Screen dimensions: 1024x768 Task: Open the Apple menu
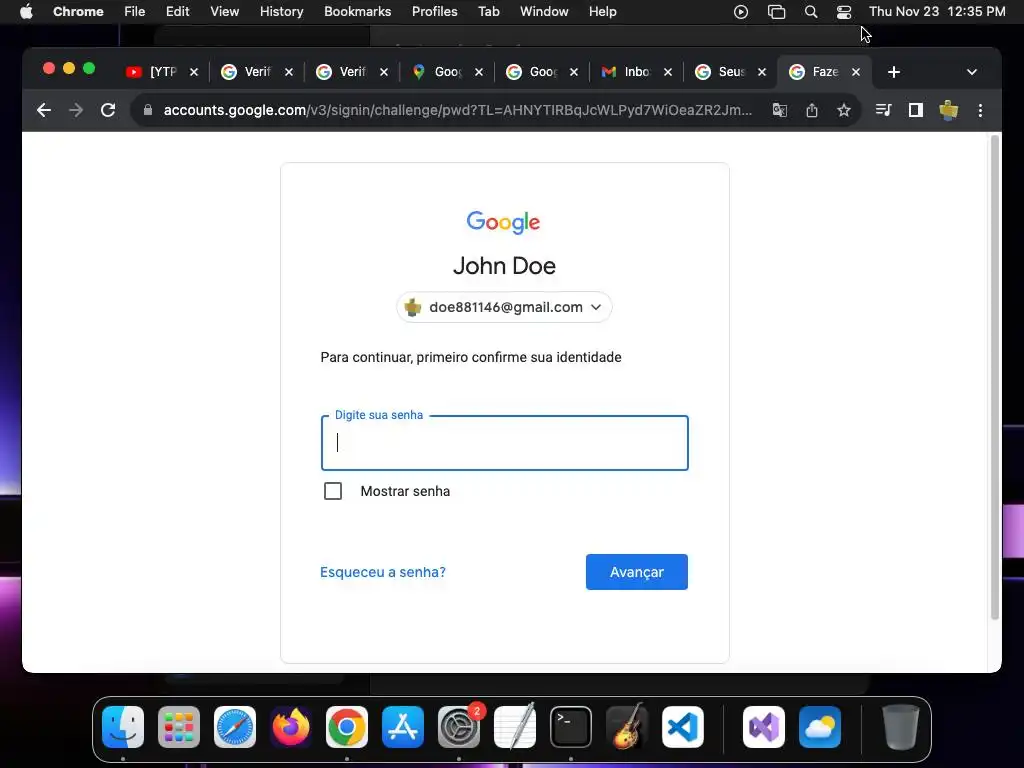coord(26,12)
